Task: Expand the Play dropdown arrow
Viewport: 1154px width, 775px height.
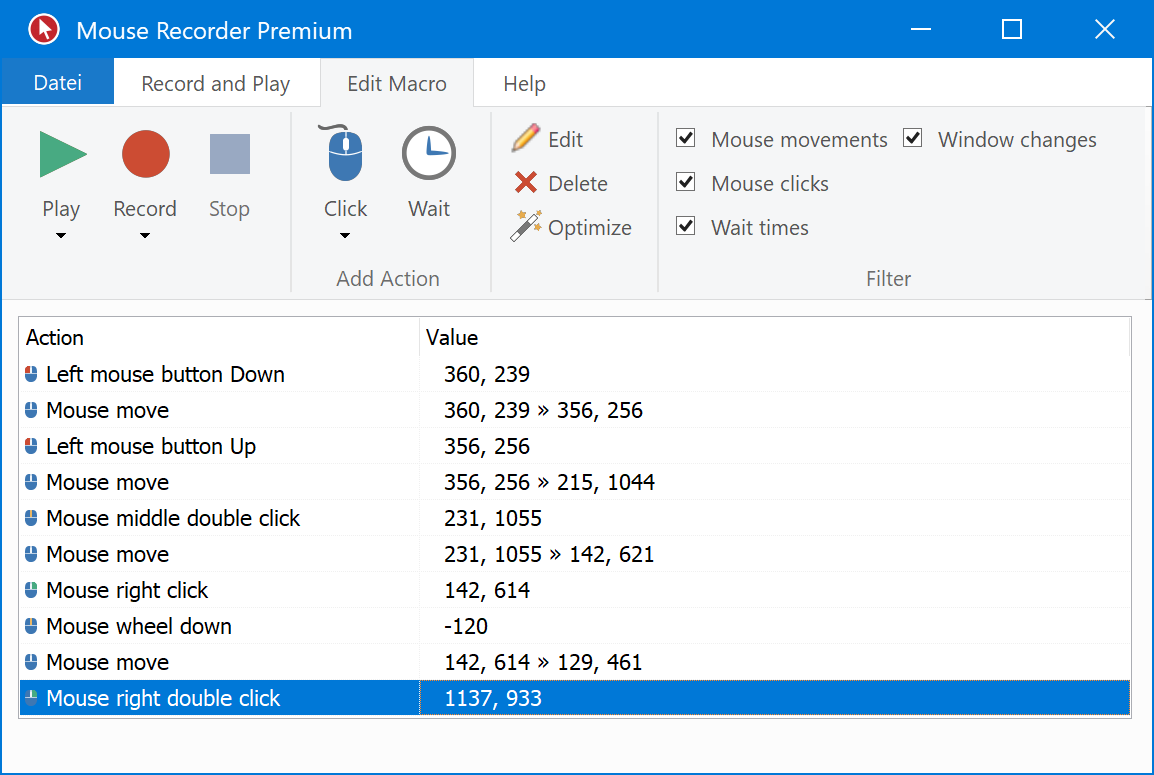Action: (61, 236)
